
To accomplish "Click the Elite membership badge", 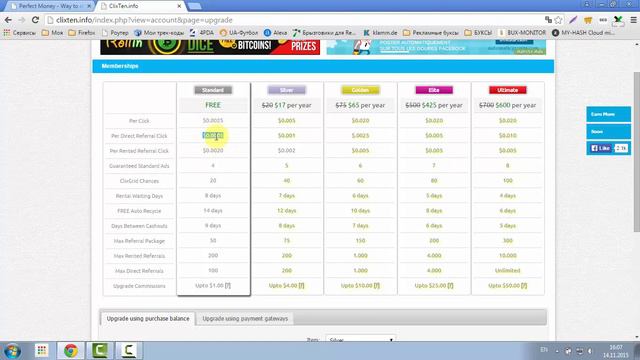I will click(434, 90).
